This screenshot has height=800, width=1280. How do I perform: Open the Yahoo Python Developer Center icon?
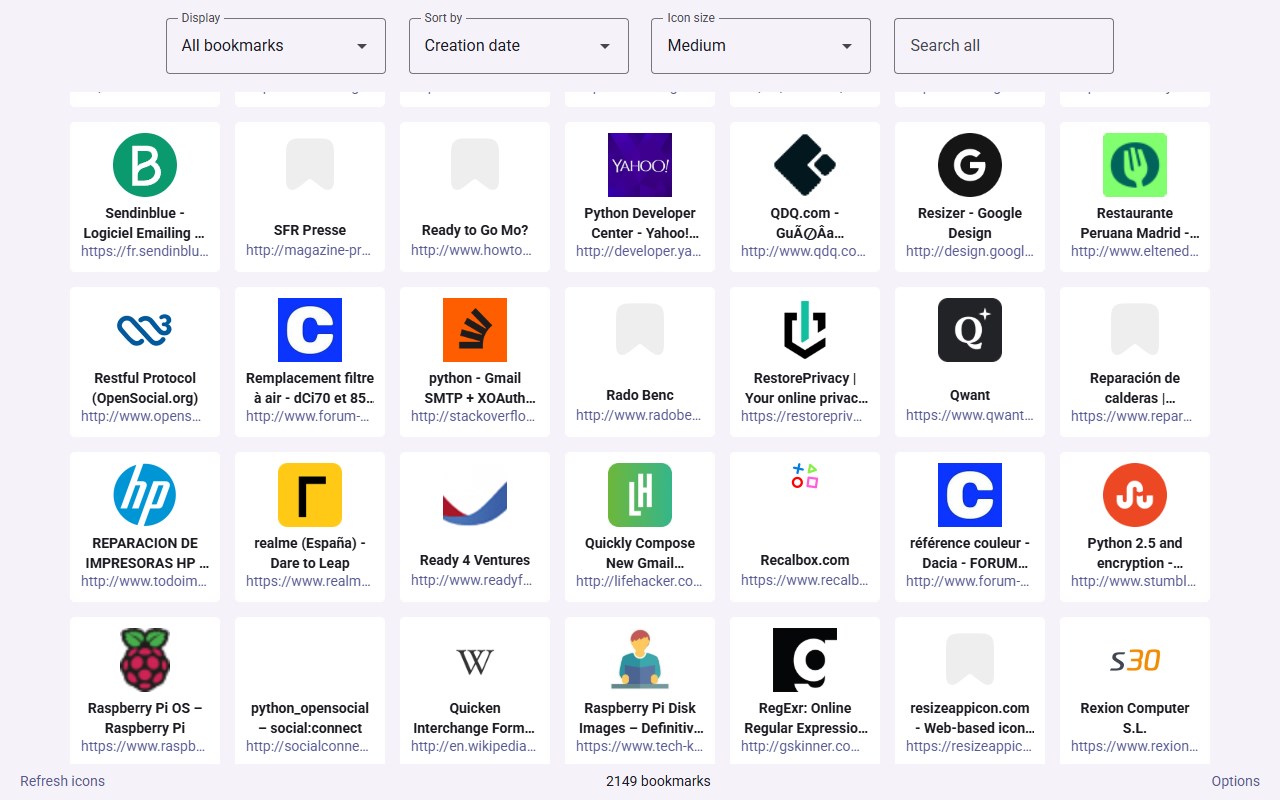[640, 165]
